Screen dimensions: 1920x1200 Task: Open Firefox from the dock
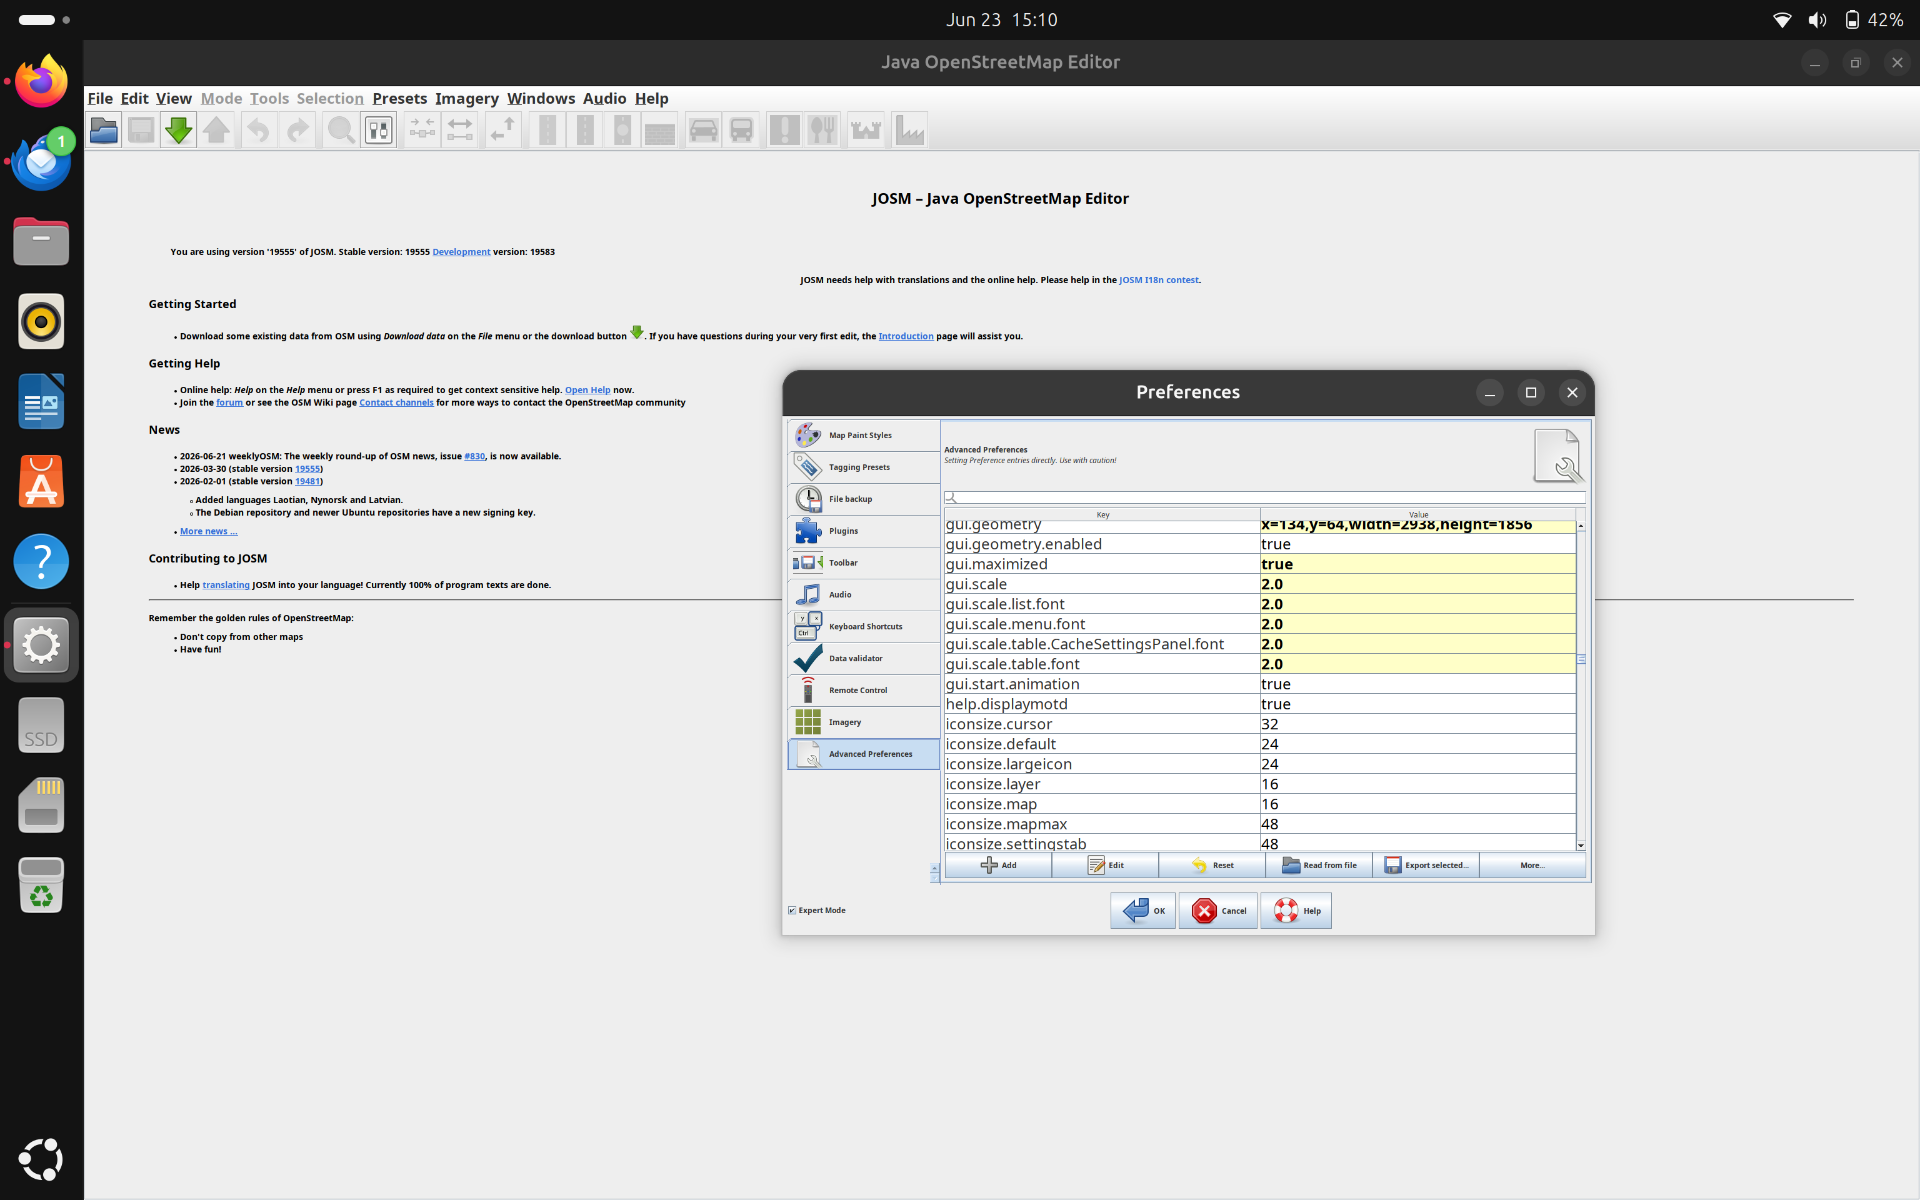41,81
